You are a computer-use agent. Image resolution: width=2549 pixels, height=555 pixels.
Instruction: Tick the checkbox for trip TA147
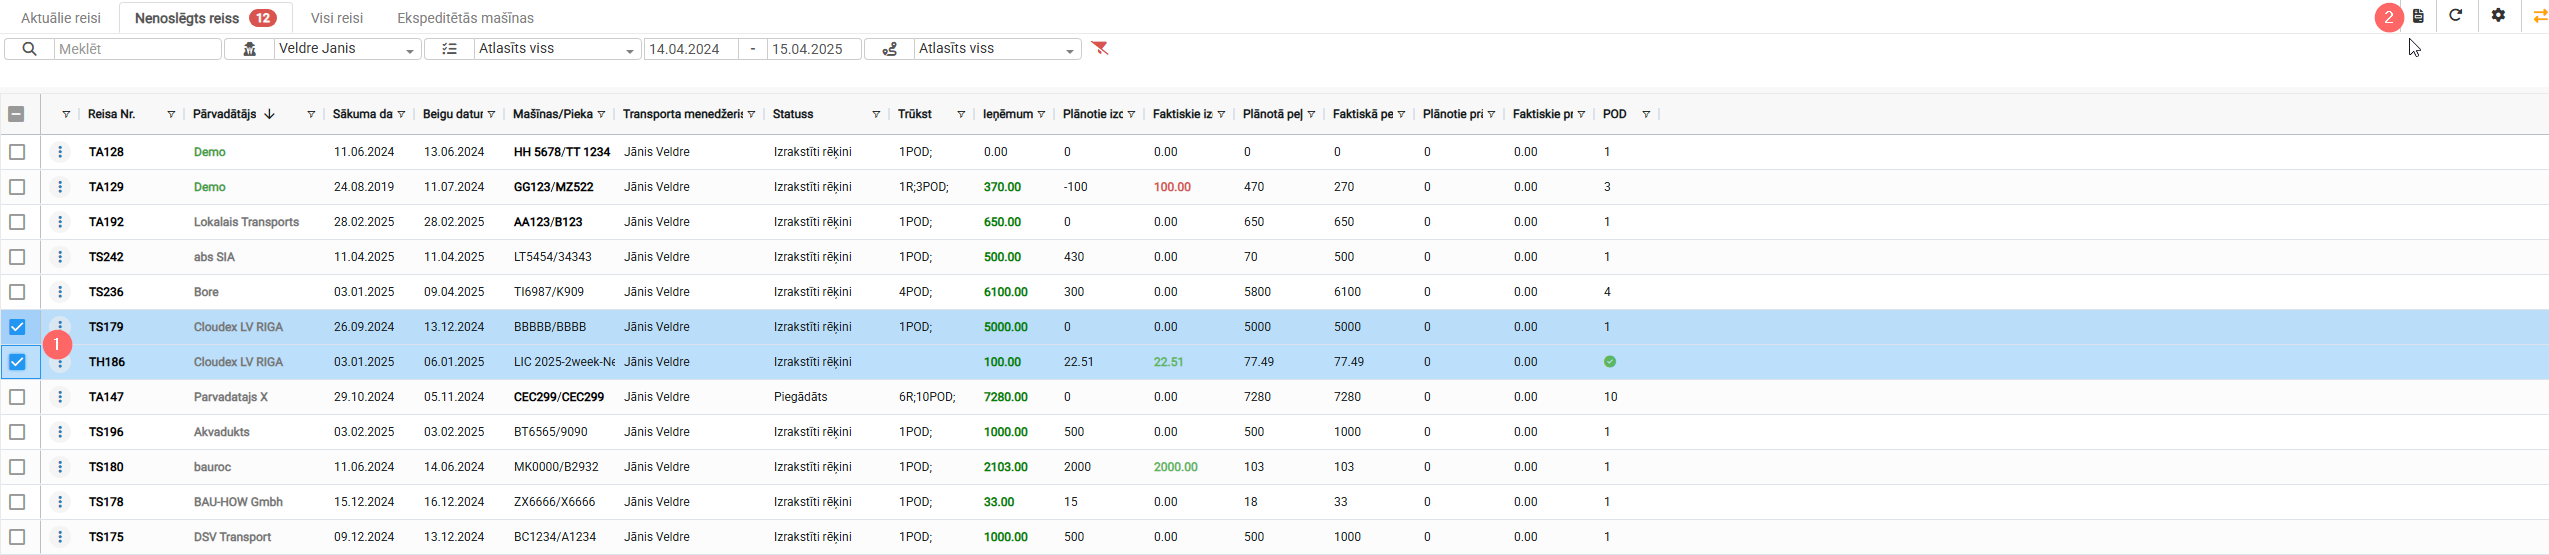[17, 397]
